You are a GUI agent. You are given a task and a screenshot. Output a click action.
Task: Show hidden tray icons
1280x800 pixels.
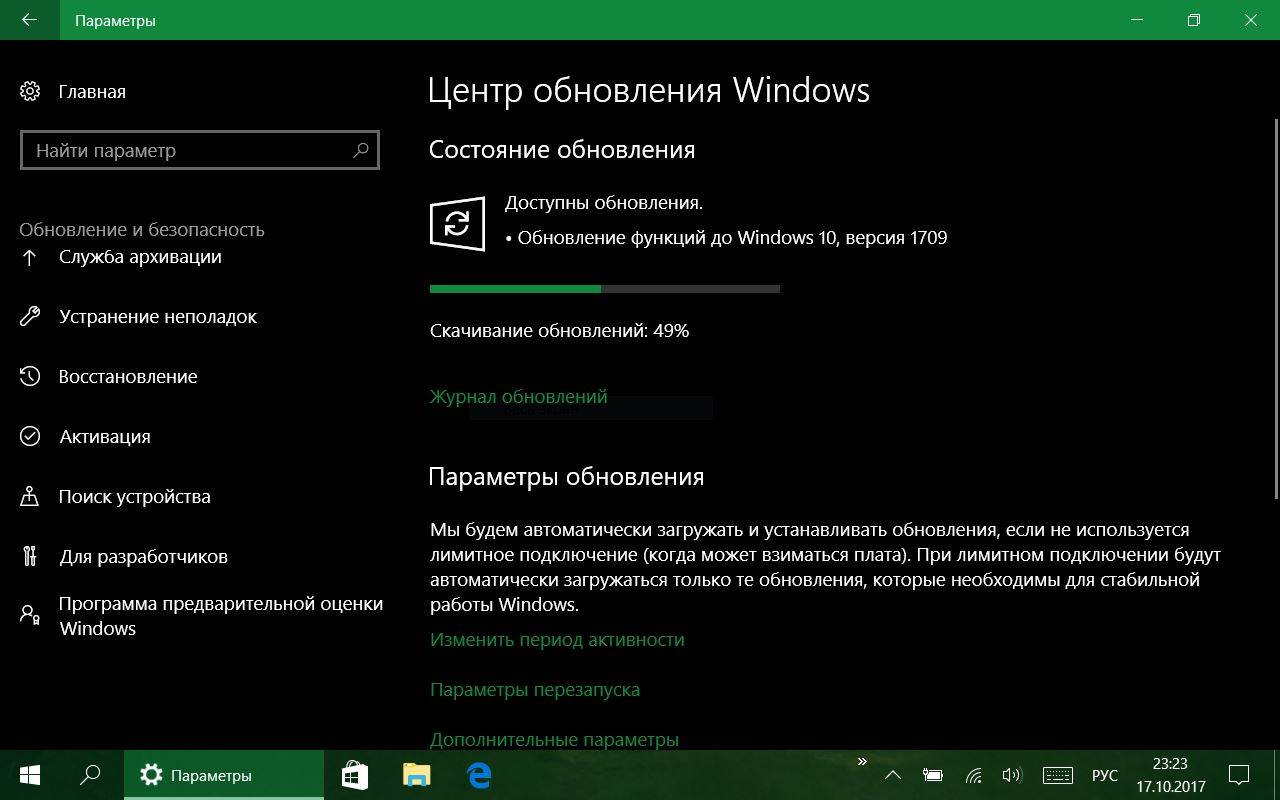pyautogui.click(x=893, y=775)
